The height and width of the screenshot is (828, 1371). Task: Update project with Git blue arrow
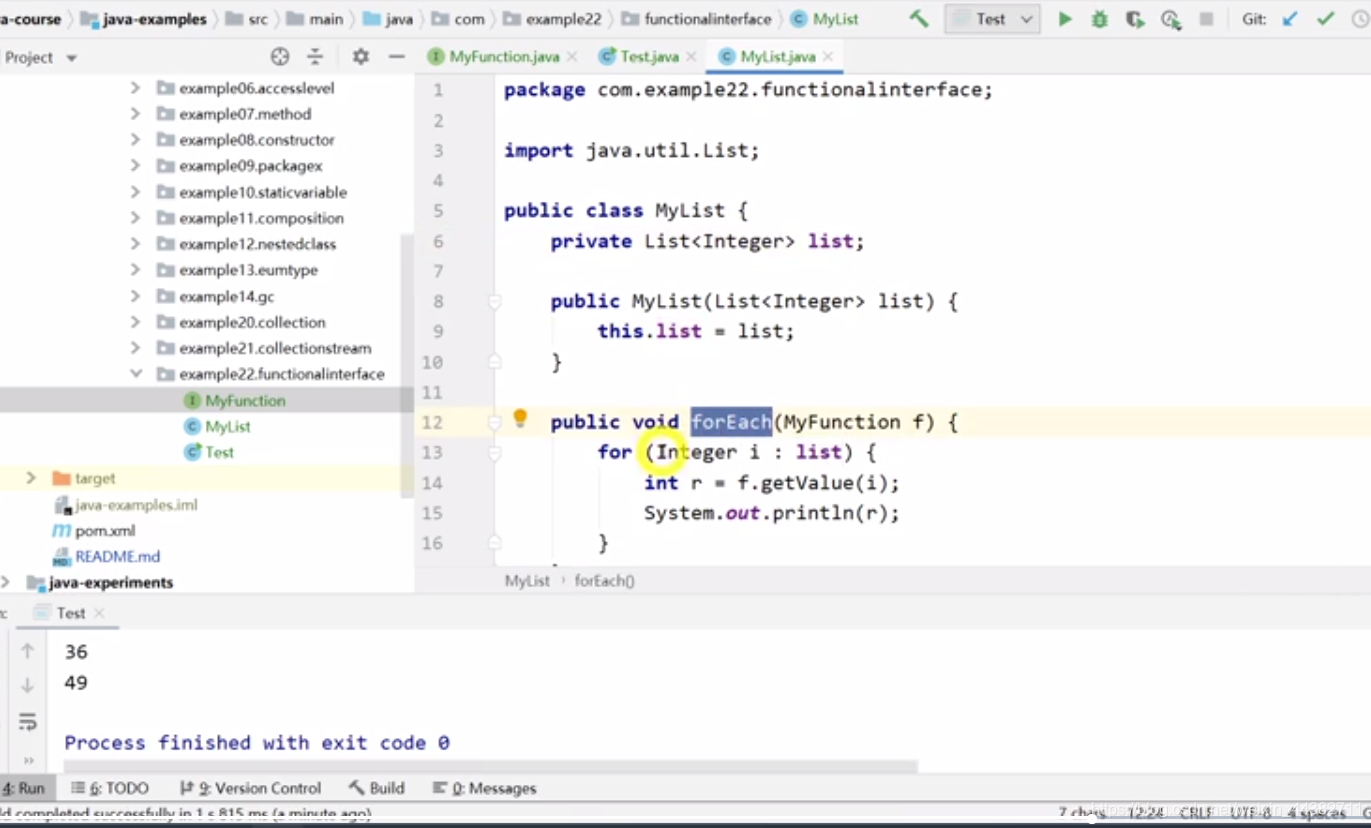(x=1291, y=19)
